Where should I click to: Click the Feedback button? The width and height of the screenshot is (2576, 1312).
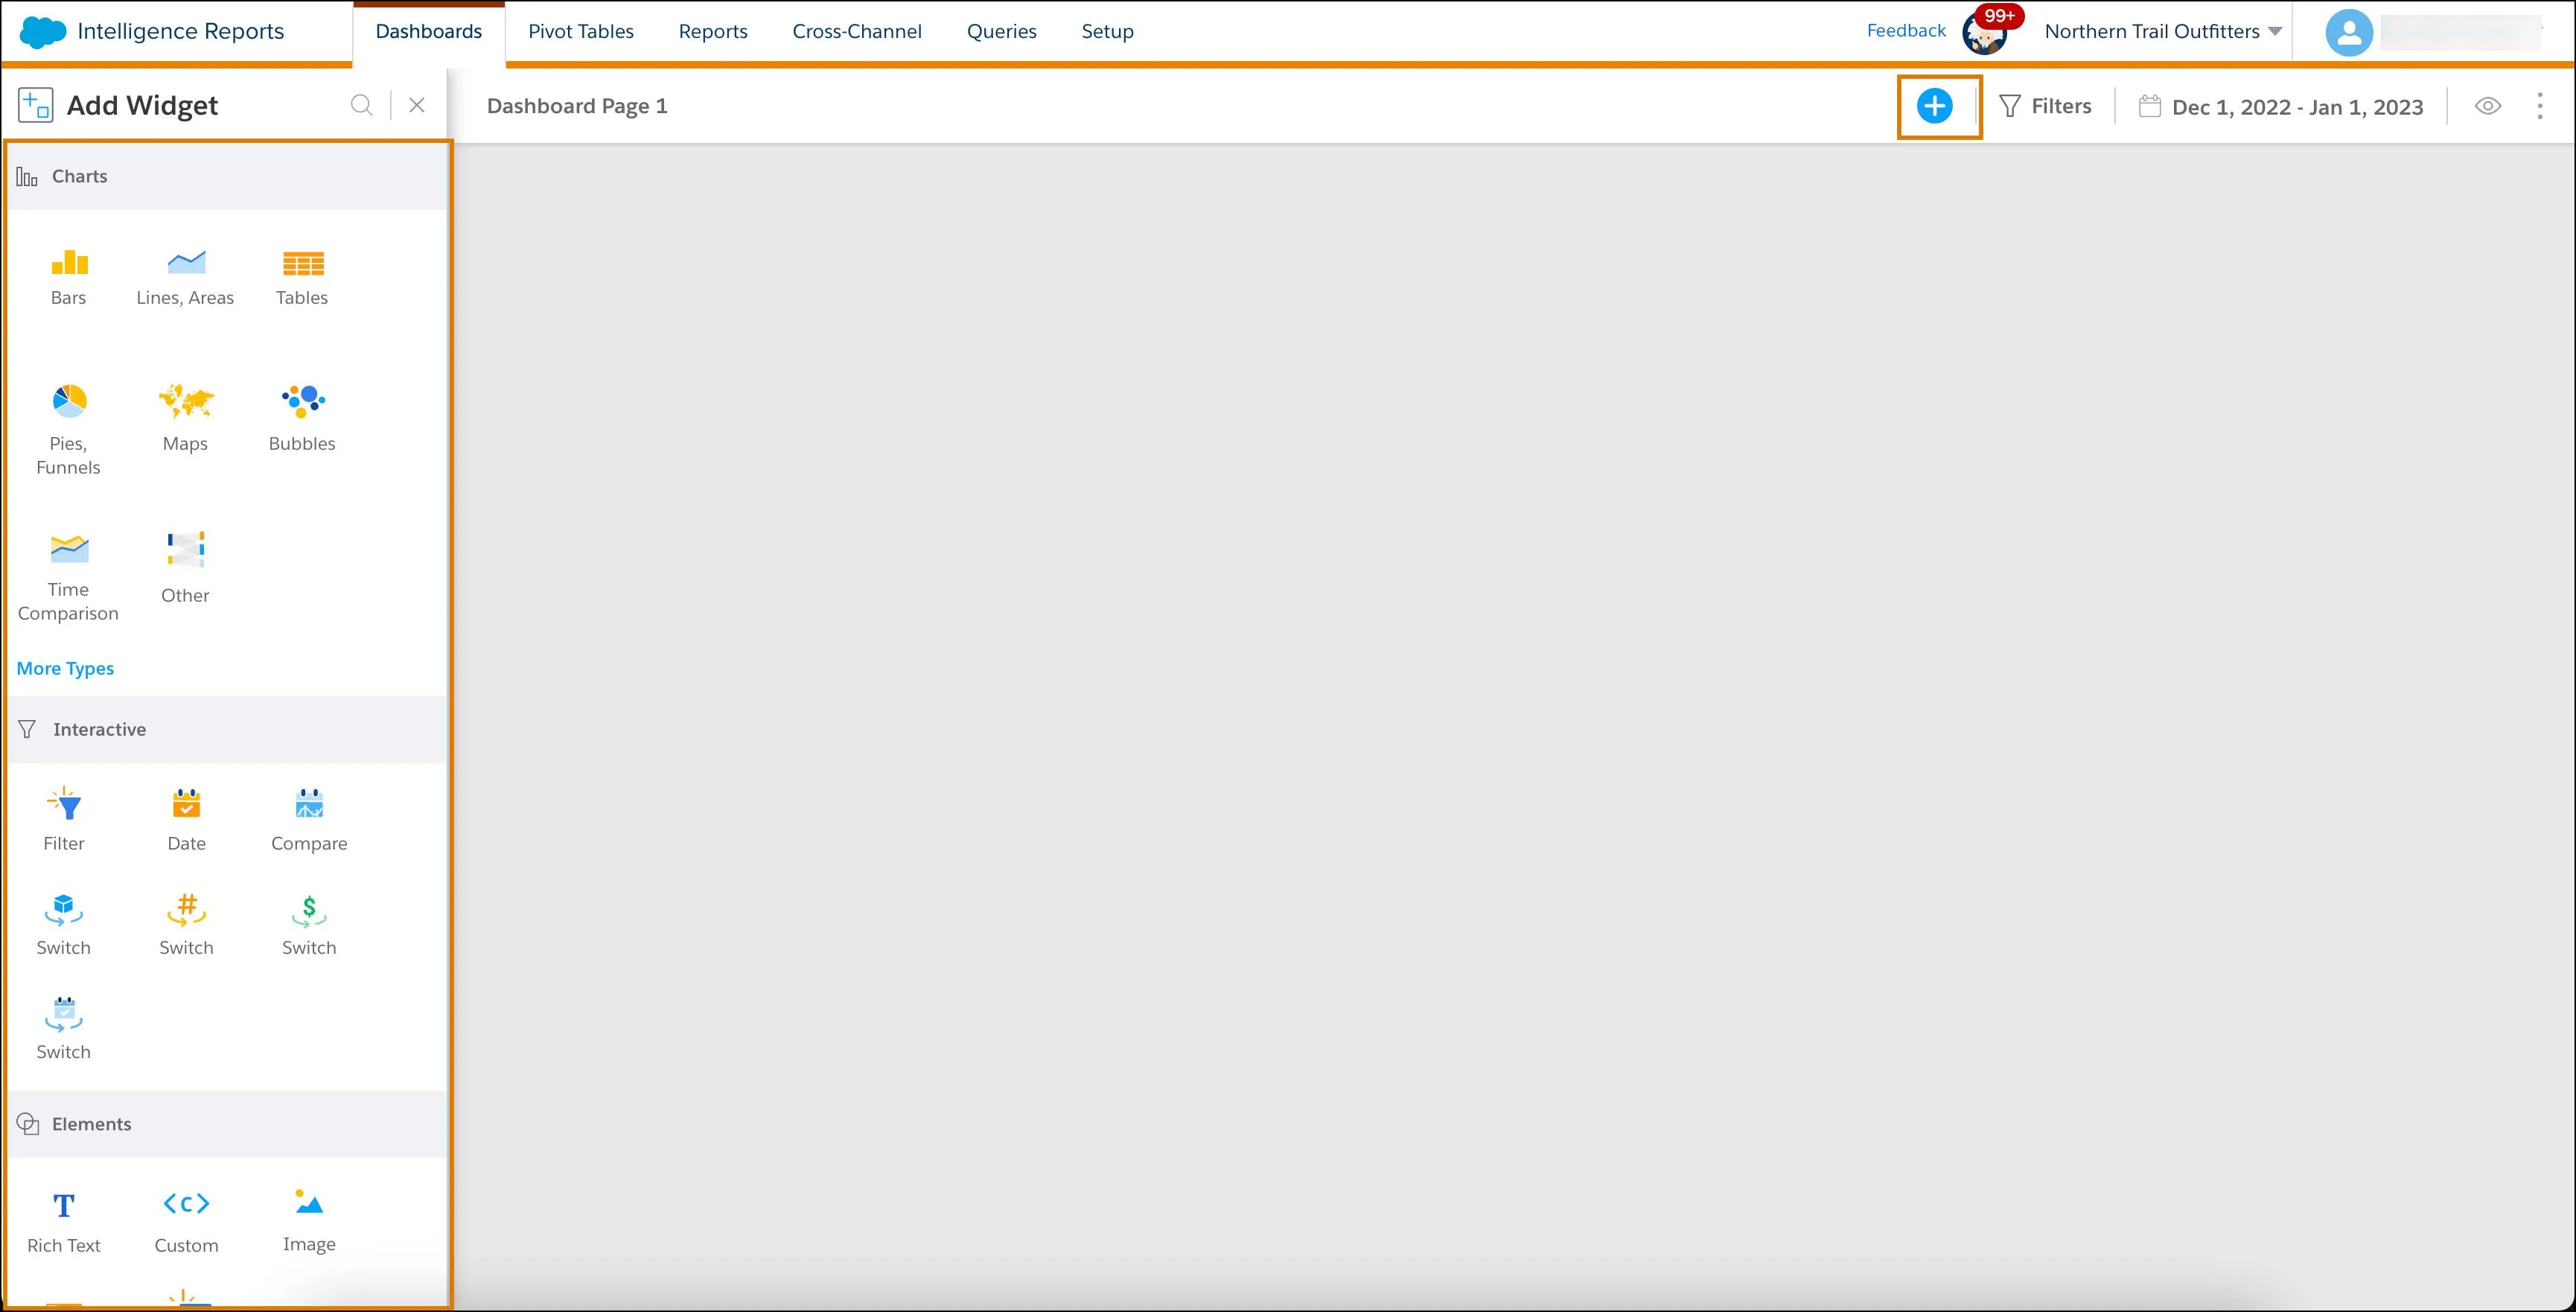pos(1904,30)
